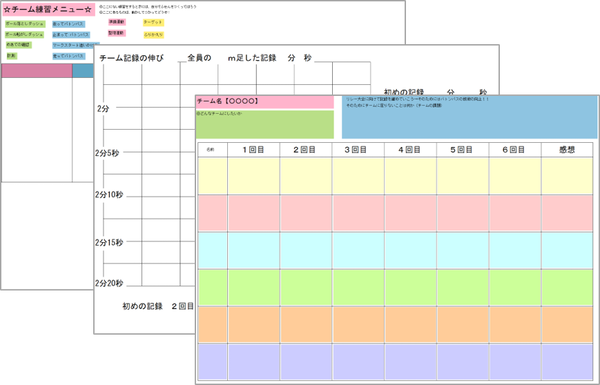The width and height of the screenshot is (600, 385).
Task: Click the 初めの記録 label below the chart
Action: point(142,306)
